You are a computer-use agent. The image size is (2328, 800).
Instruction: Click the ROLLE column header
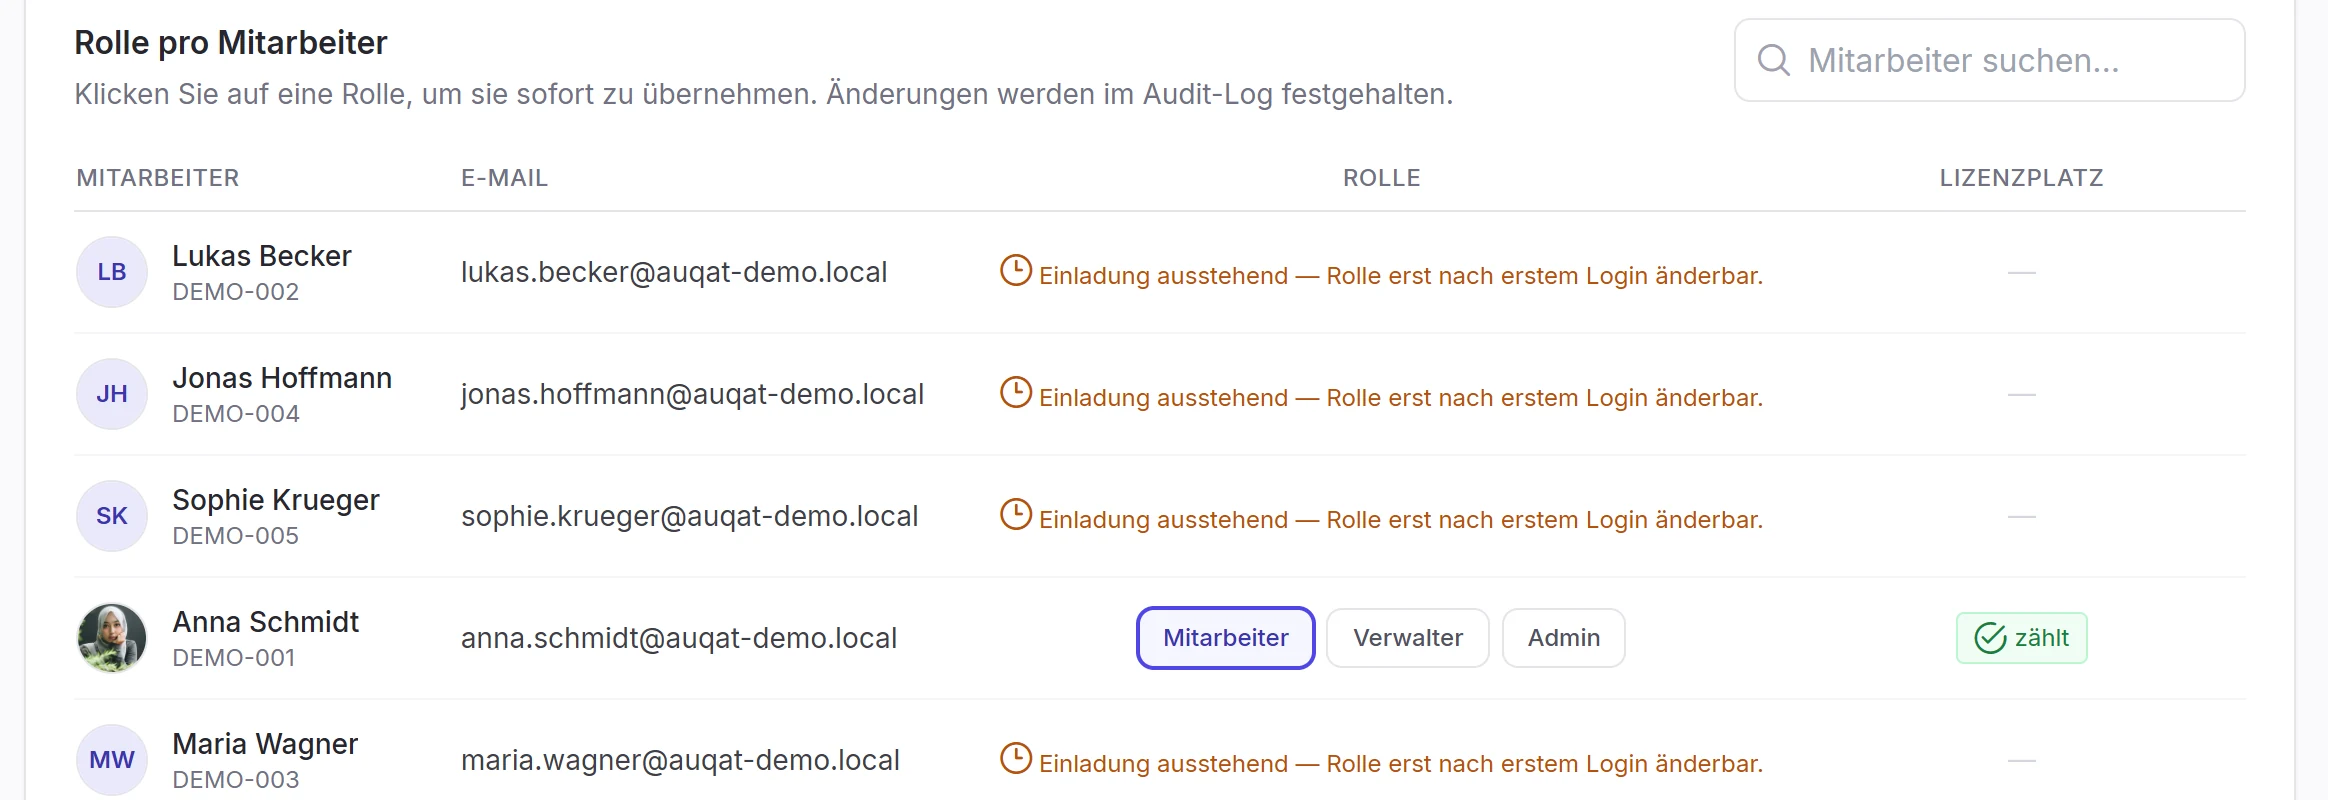pyautogui.click(x=1381, y=178)
